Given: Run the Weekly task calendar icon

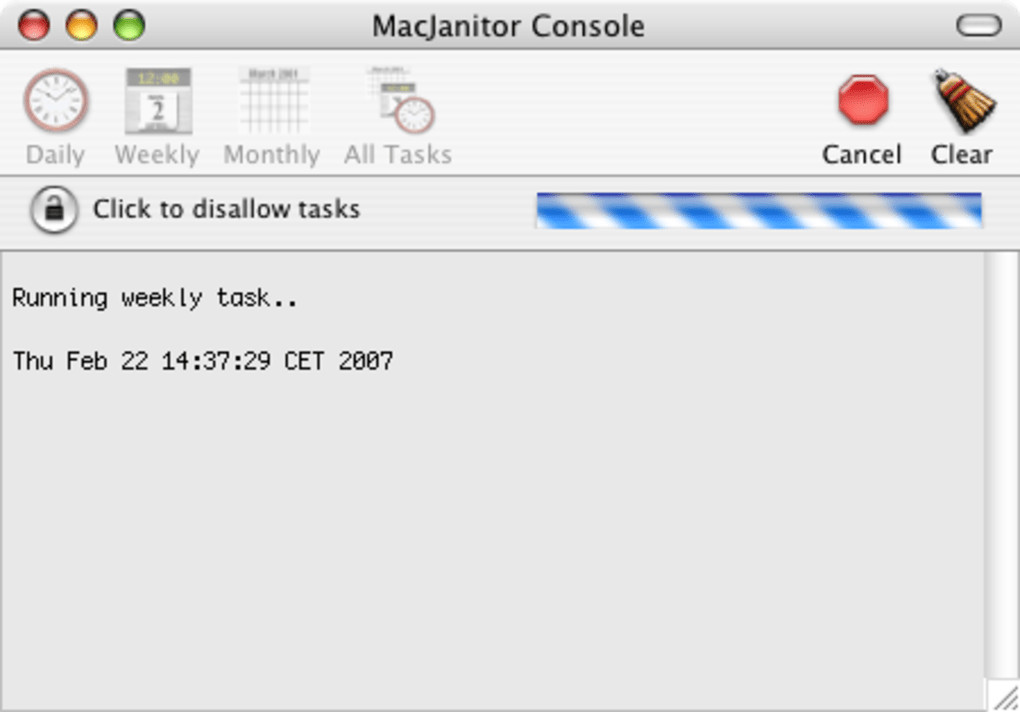Looking at the screenshot, I should pos(158,101).
